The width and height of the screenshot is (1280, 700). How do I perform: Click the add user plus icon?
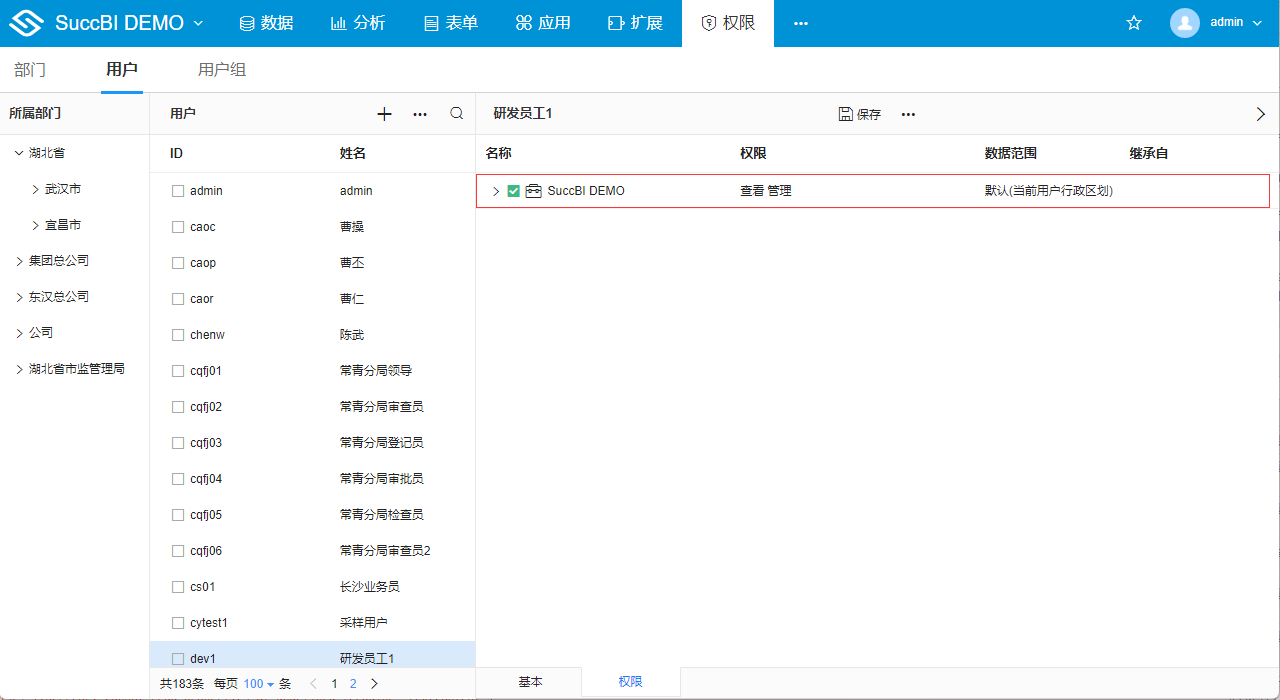[384, 114]
